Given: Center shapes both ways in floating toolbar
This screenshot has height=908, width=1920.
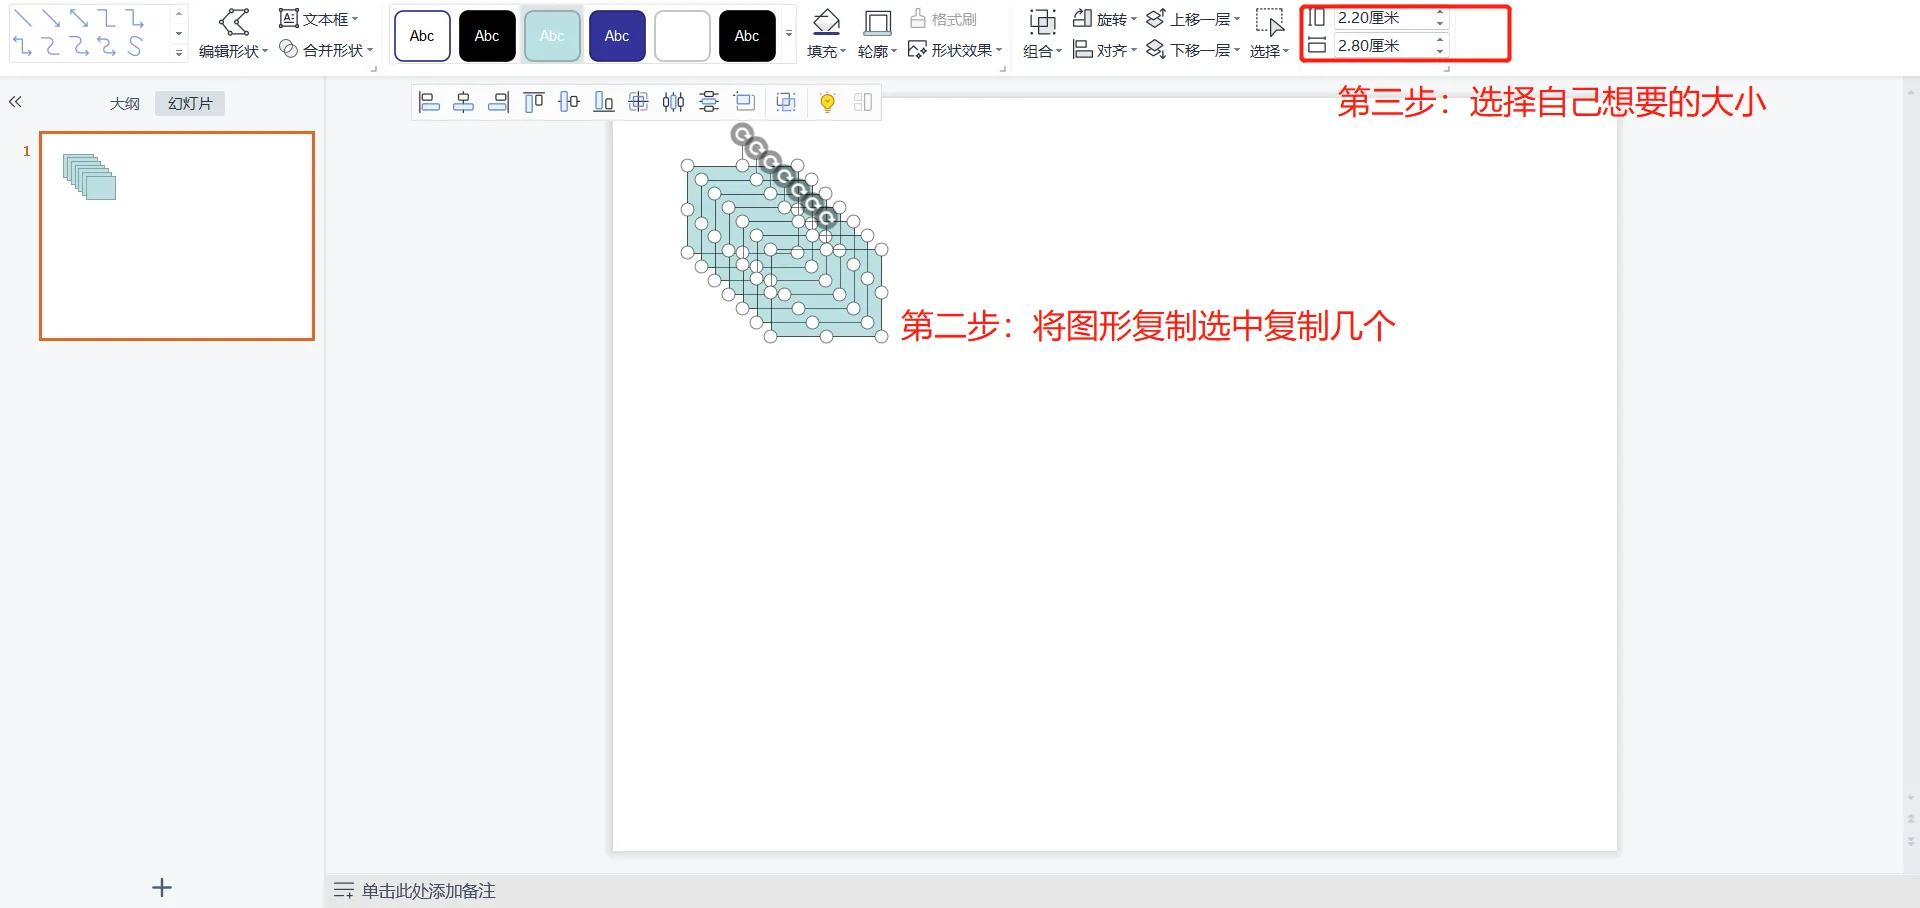Looking at the screenshot, I should pyautogui.click(x=638, y=102).
